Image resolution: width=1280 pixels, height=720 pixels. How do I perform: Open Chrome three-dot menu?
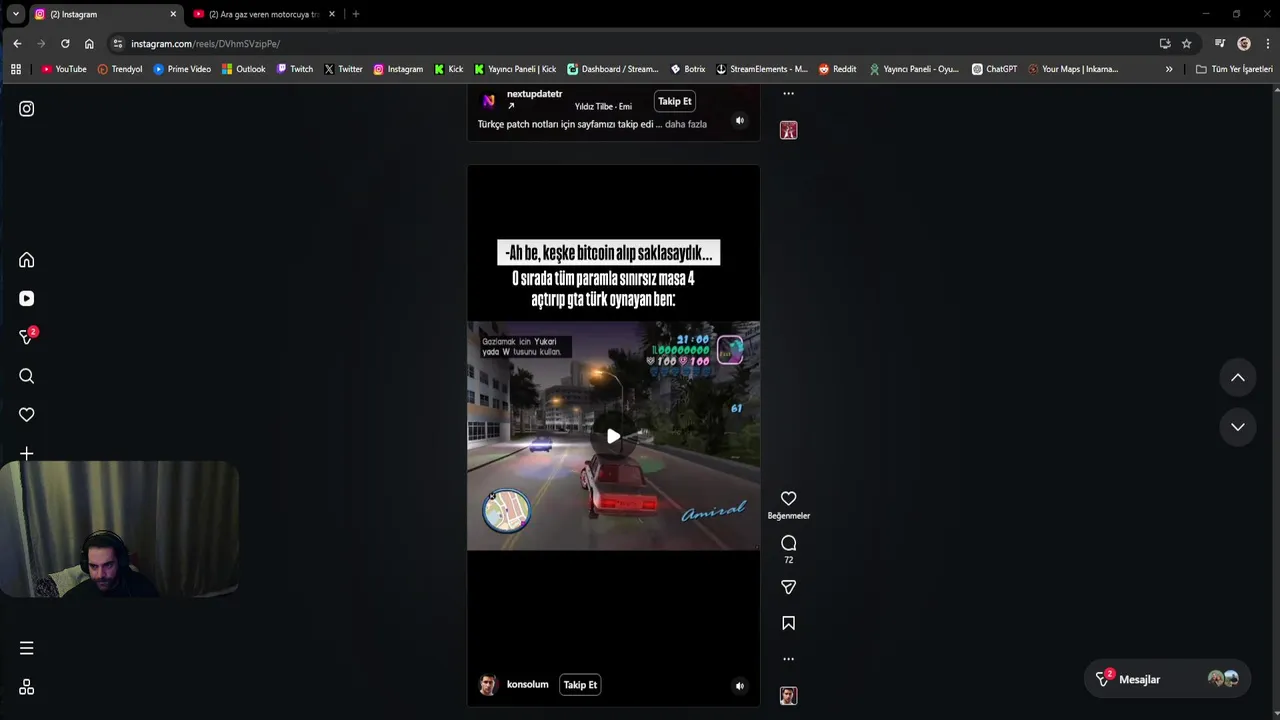click(x=1268, y=44)
